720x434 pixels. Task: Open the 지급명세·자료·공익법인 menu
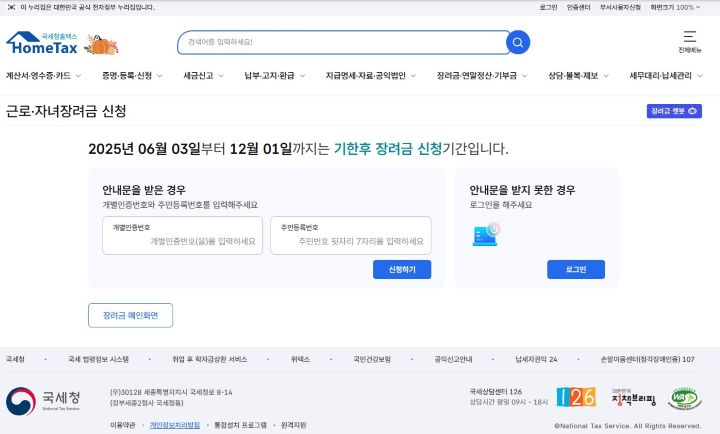pos(371,76)
